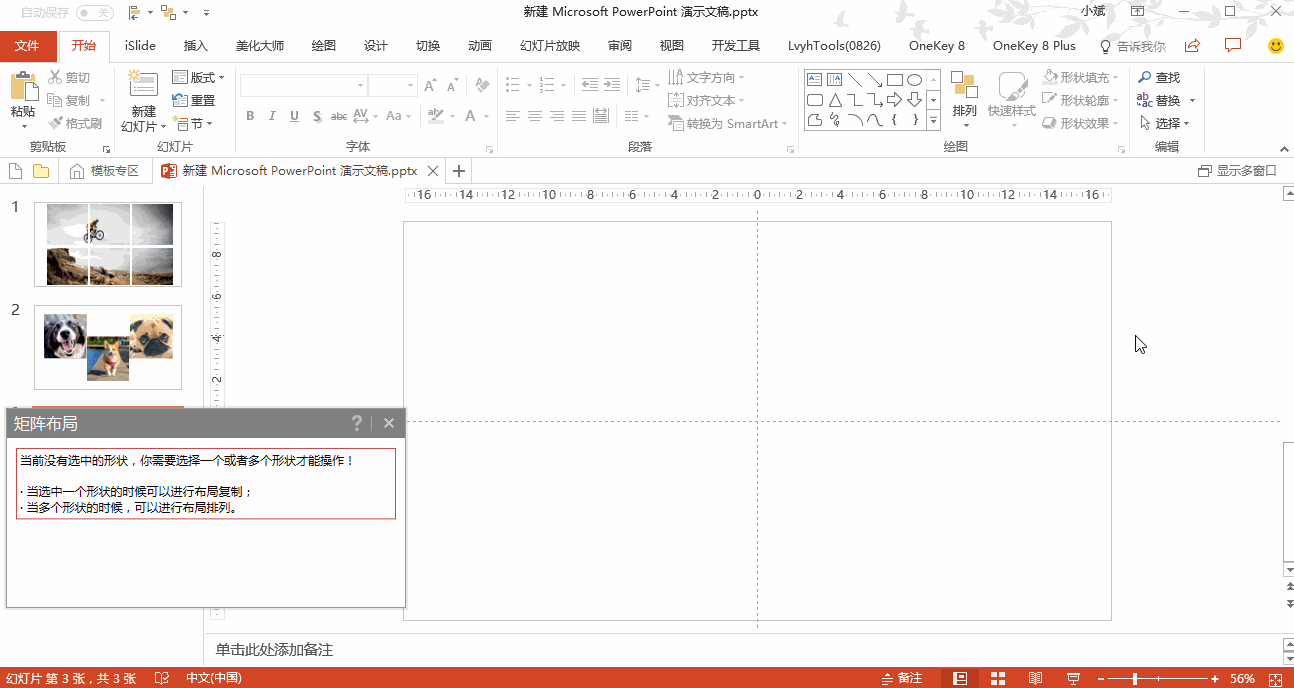Viewport: 1294px width, 688px height.
Task: Open the Select (选择) dropdown menu
Action: 1165,123
